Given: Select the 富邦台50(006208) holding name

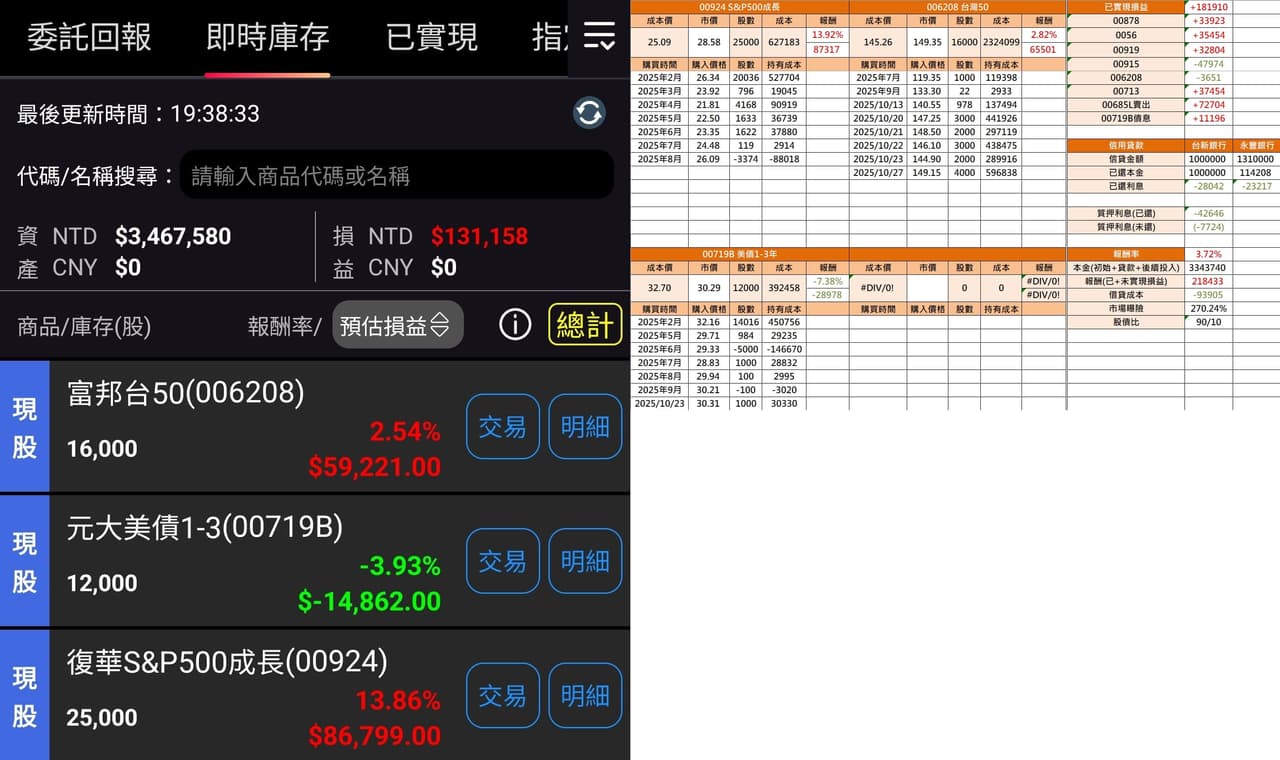Looking at the screenshot, I should [x=185, y=393].
